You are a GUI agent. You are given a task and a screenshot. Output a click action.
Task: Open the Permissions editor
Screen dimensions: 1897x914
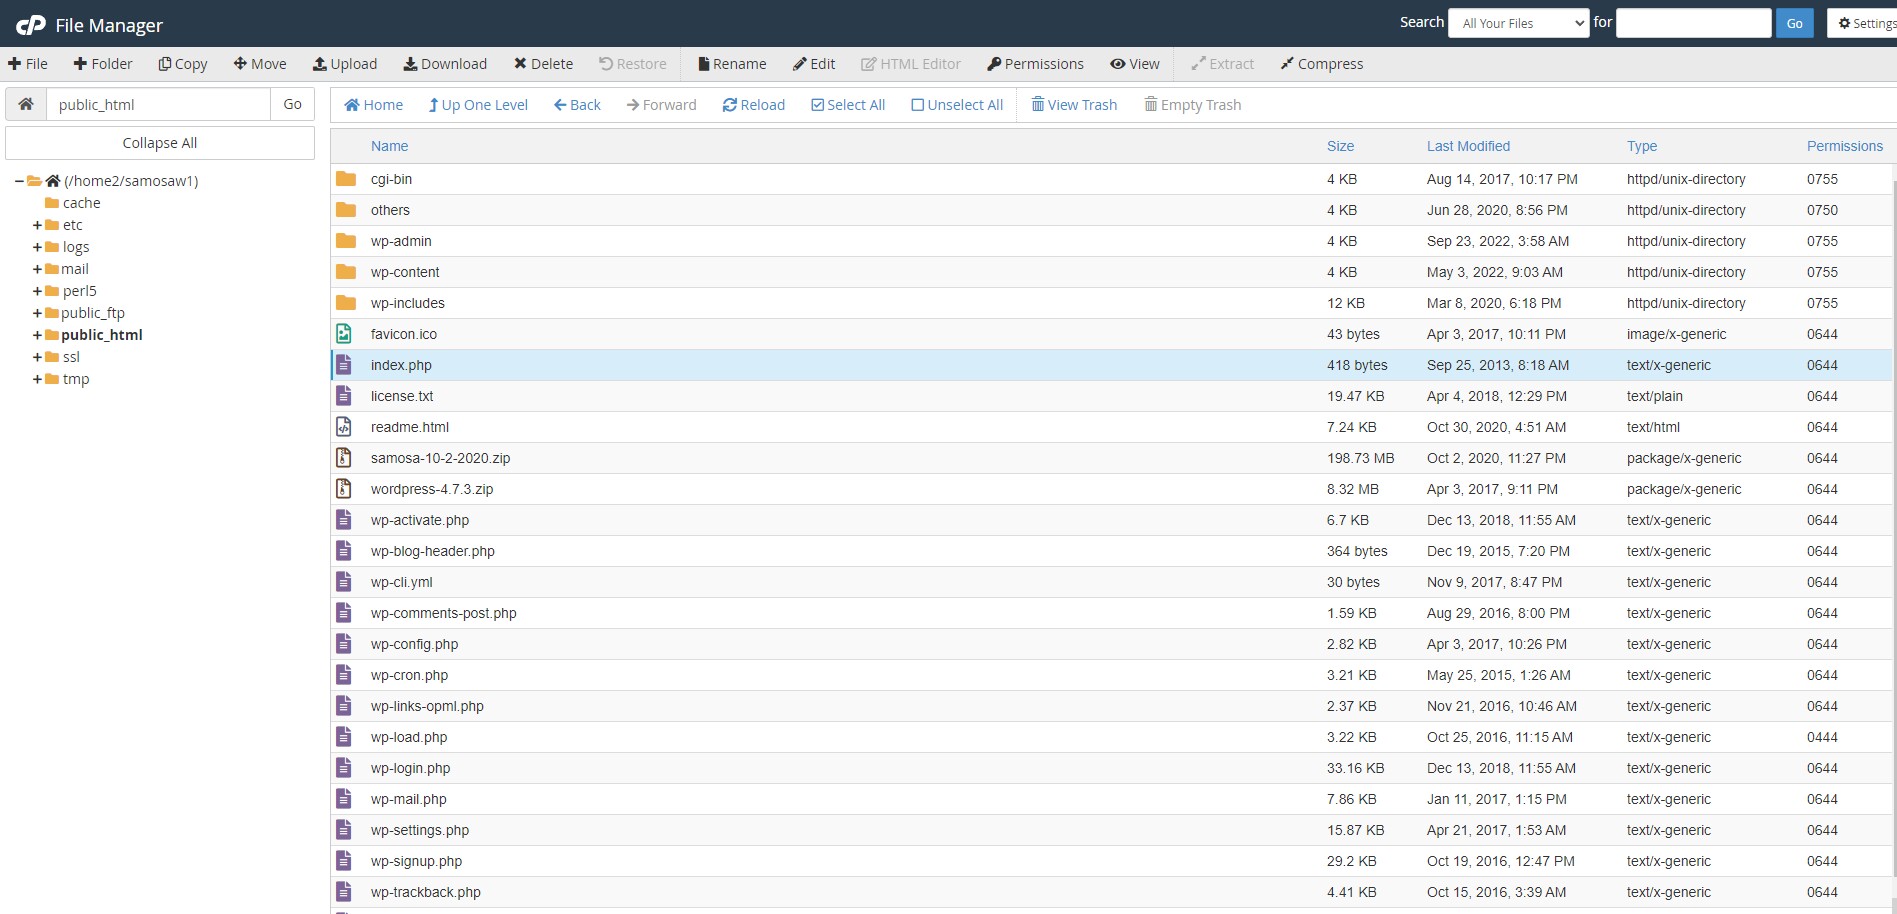[x=1035, y=63]
